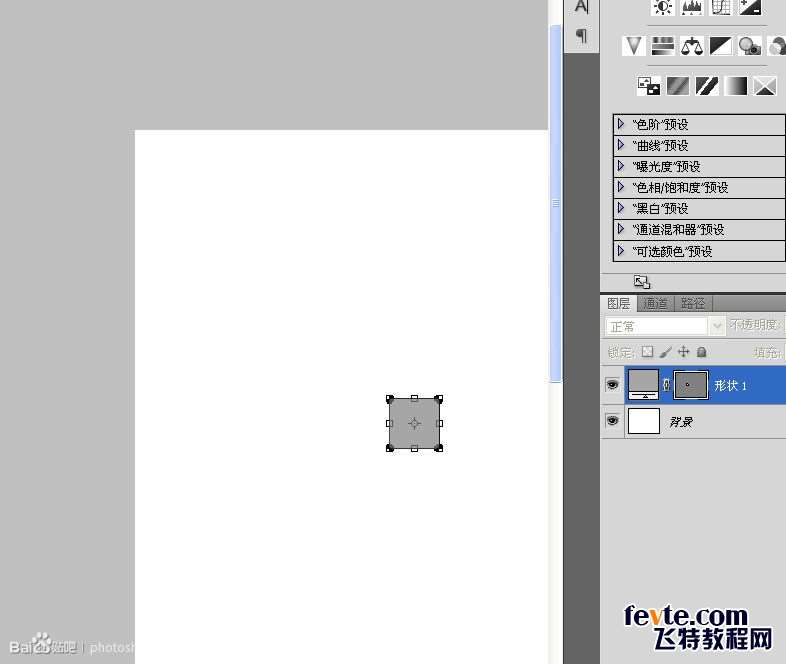Click the link icon on 形状 1 layer
Screen dimensions: 786x664
coord(666,384)
